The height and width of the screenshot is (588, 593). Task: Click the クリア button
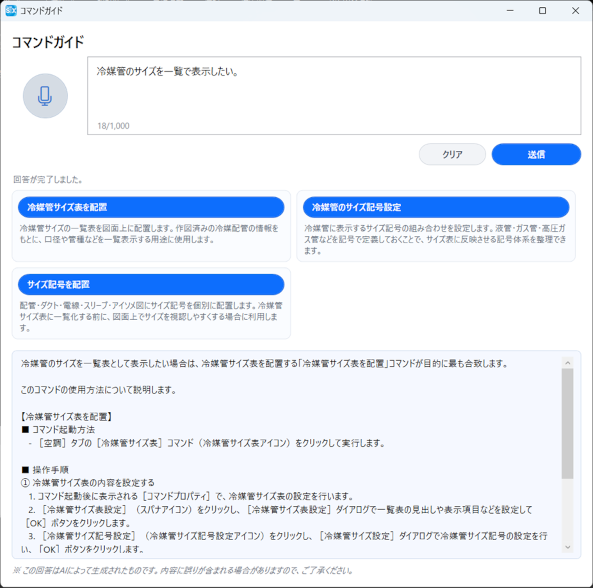click(452, 154)
